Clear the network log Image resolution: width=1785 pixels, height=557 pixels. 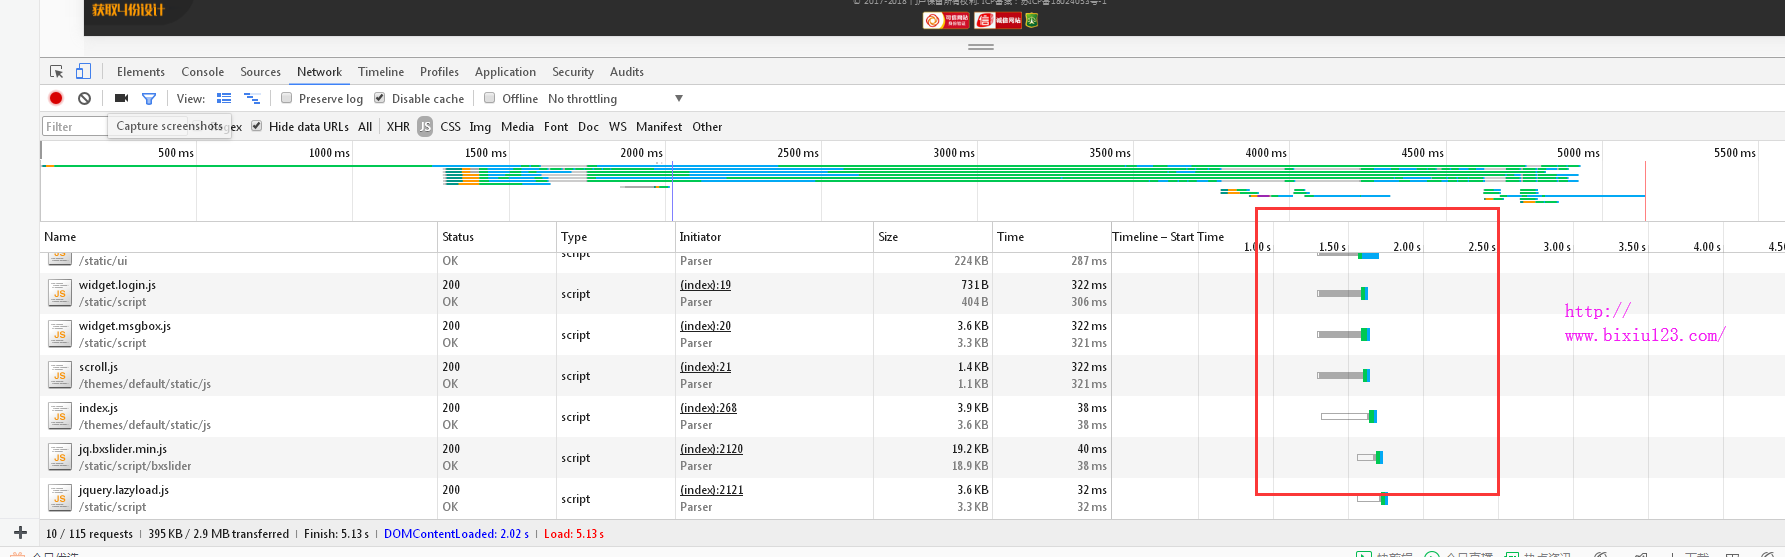tap(85, 98)
